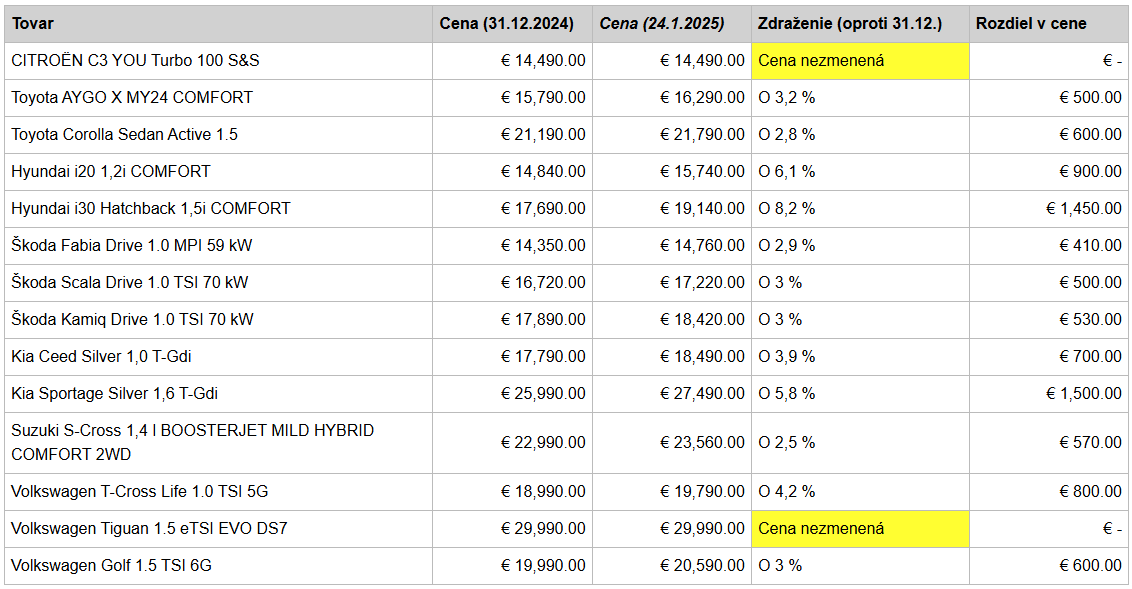Select the Zdraženie (oproti 31.12.) header
Screen dimensions: 1132x589
click(x=850, y=23)
